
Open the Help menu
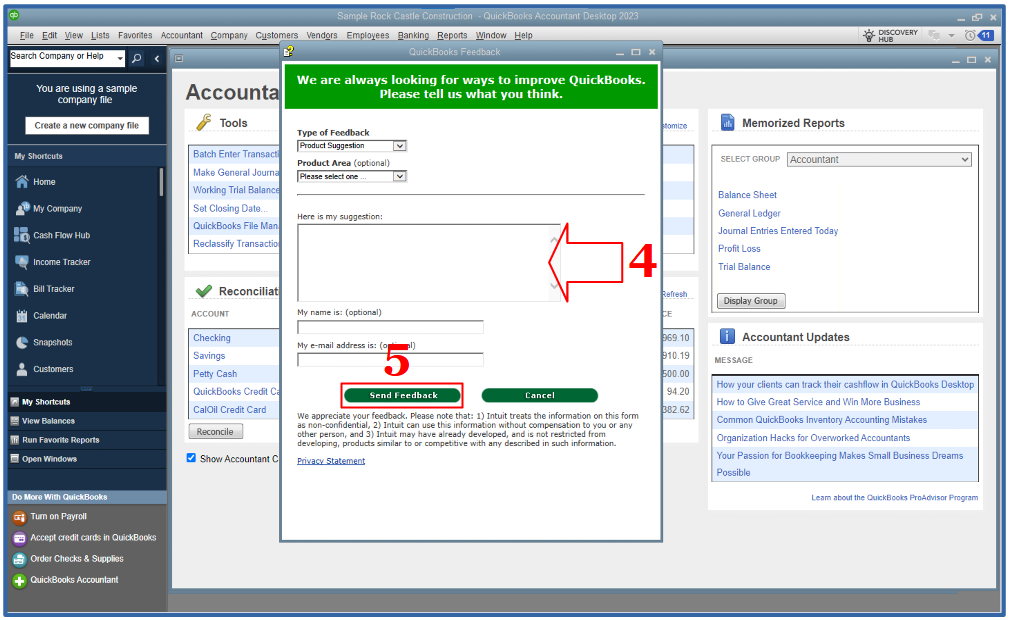pos(523,35)
